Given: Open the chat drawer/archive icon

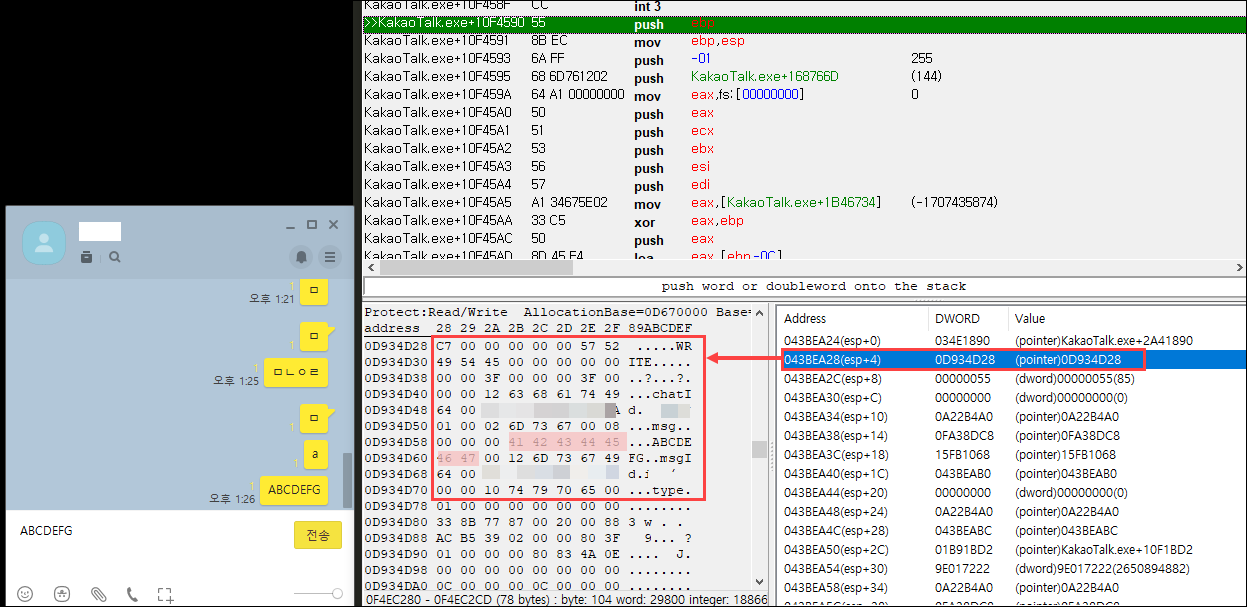Looking at the screenshot, I should [x=87, y=257].
